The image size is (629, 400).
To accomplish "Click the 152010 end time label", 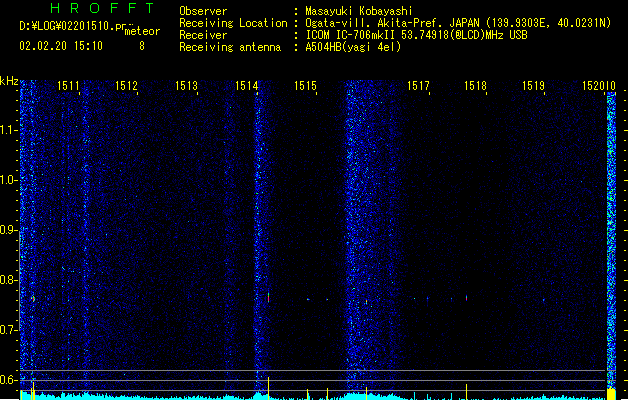I will point(599,86).
